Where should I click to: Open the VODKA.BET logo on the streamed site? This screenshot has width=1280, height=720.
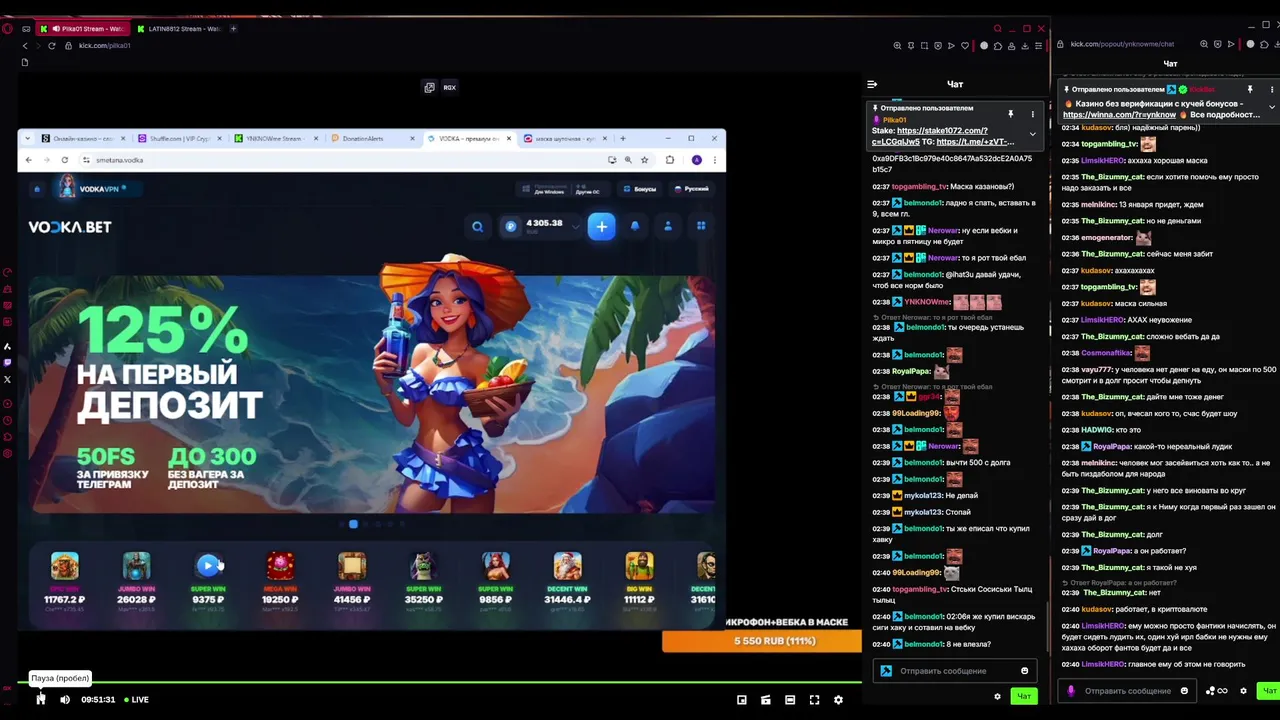coord(70,227)
